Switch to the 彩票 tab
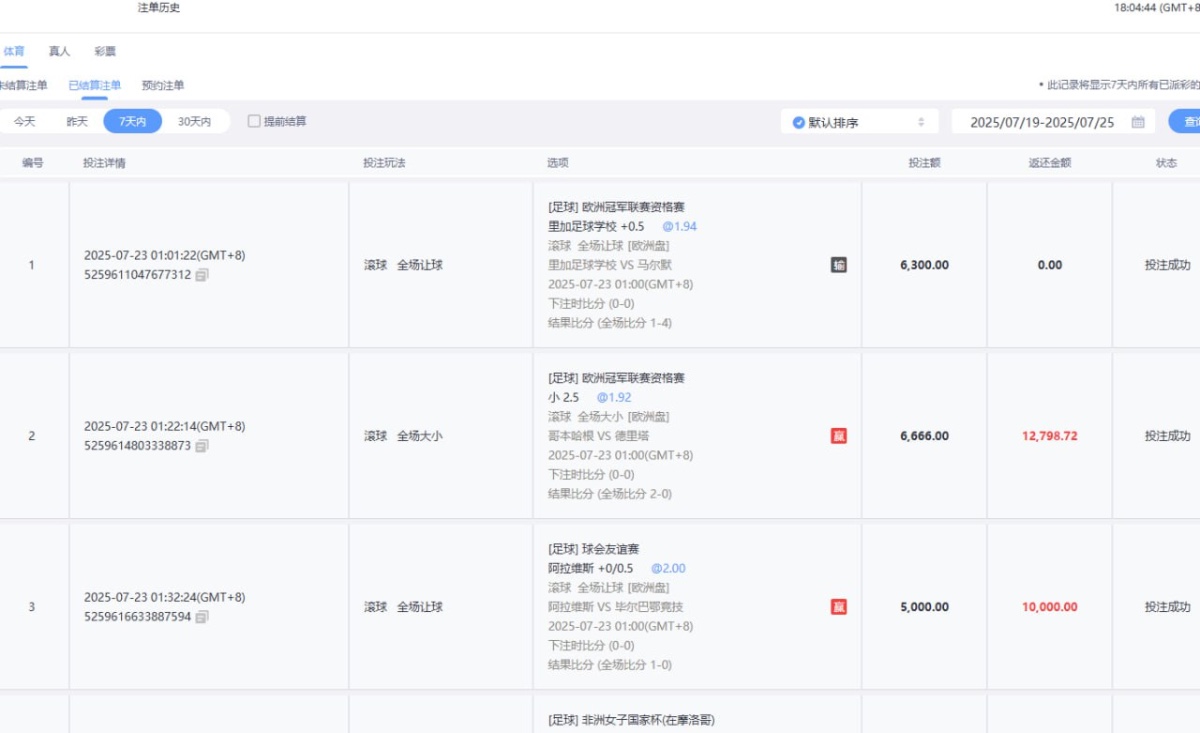This screenshot has height=733, width=1200. [x=105, y=51]
